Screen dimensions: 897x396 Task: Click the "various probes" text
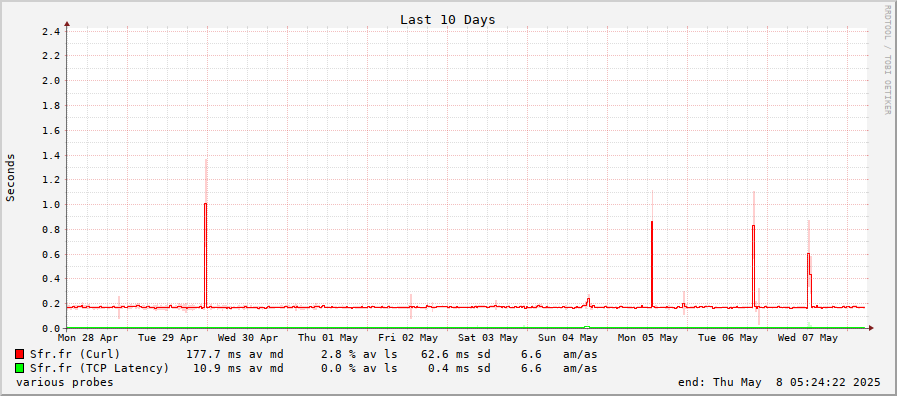(65, 382)
